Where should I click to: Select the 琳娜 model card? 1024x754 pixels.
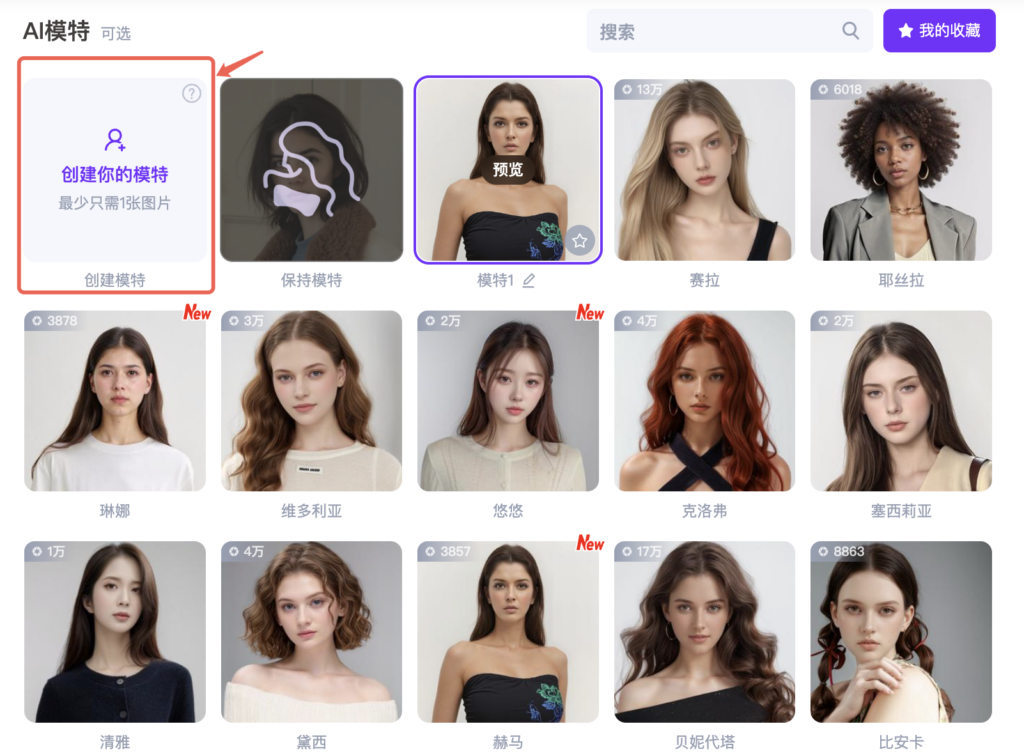(115, 401)
